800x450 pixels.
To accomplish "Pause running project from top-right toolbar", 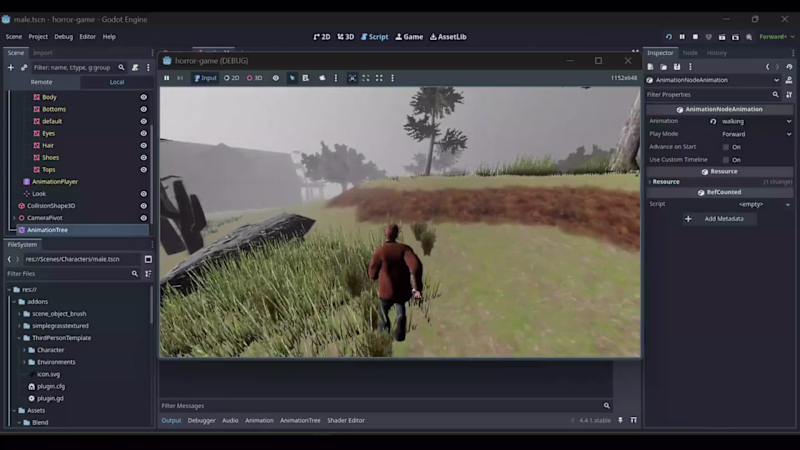I will click(682, 37).
